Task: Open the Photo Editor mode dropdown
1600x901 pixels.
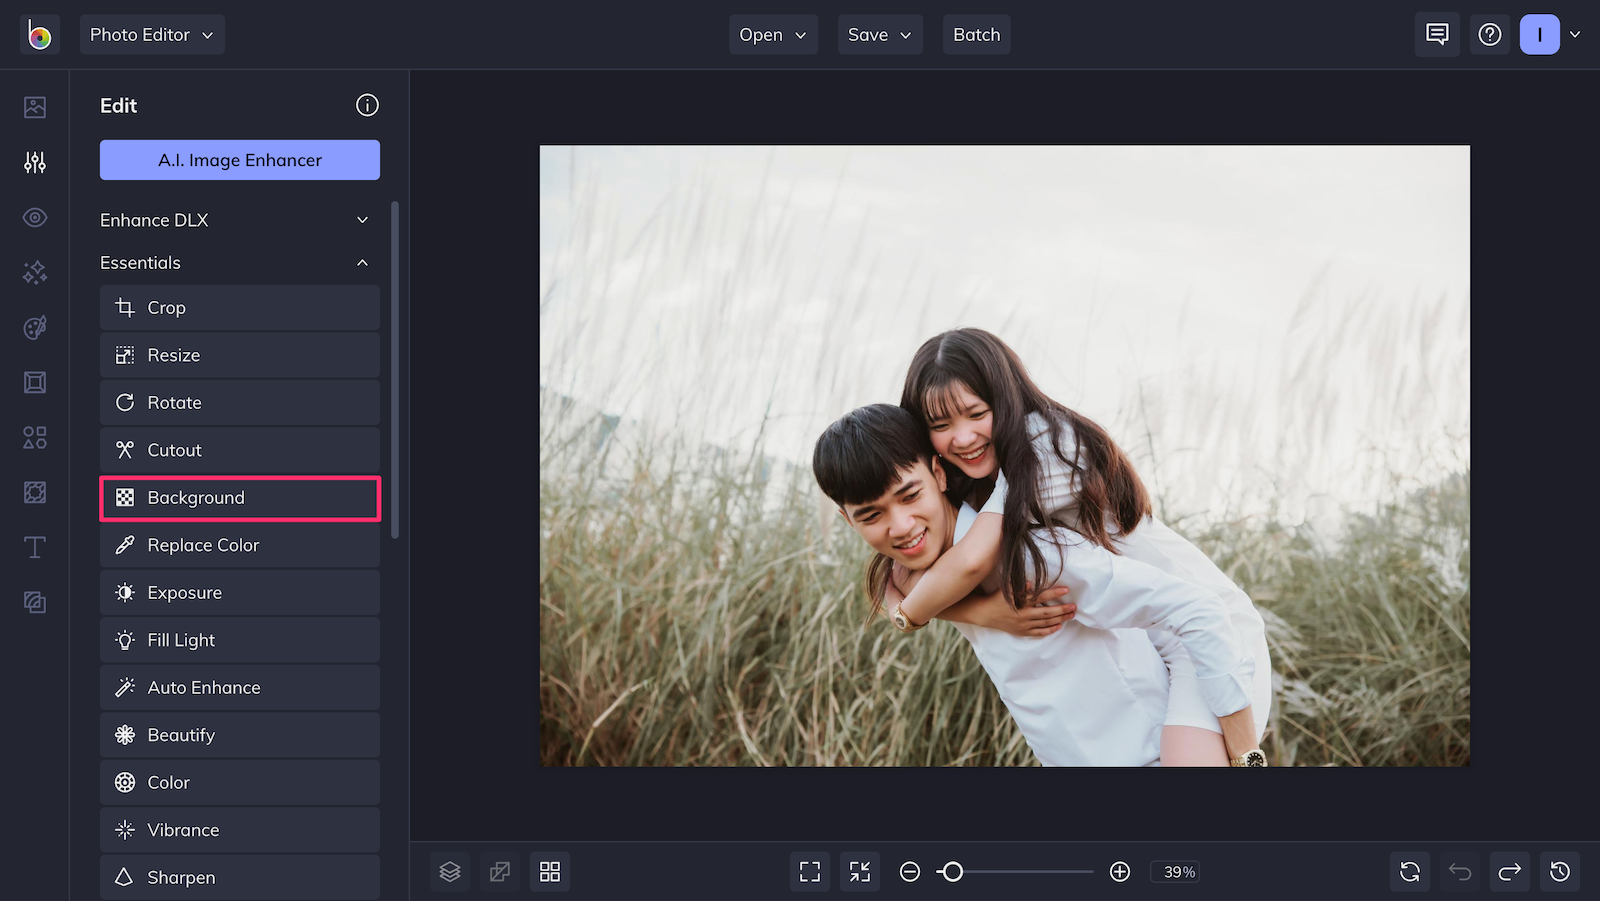Action: tap(152, 33)
